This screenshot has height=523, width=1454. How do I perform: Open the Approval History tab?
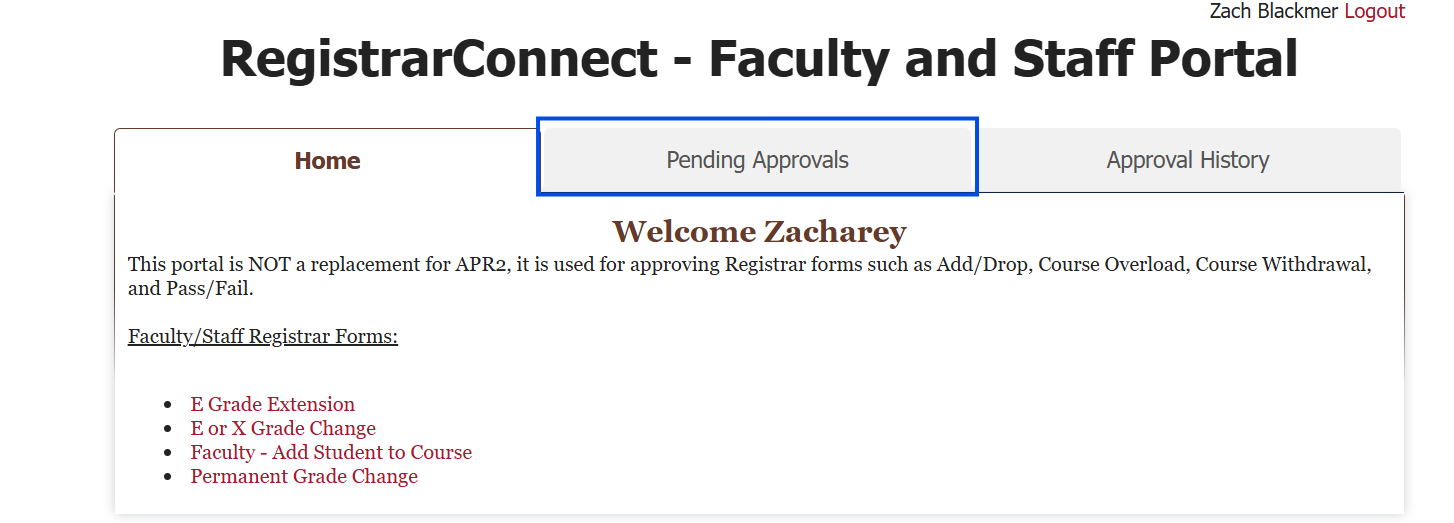(1187, 160)
